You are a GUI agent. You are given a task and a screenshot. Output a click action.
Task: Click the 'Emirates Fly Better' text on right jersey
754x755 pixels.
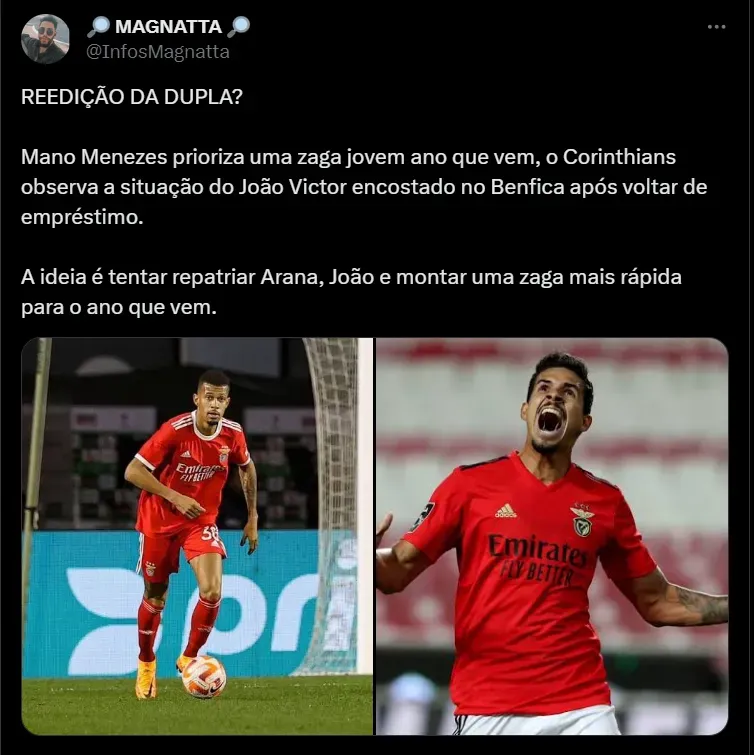(x=537, y=561)
